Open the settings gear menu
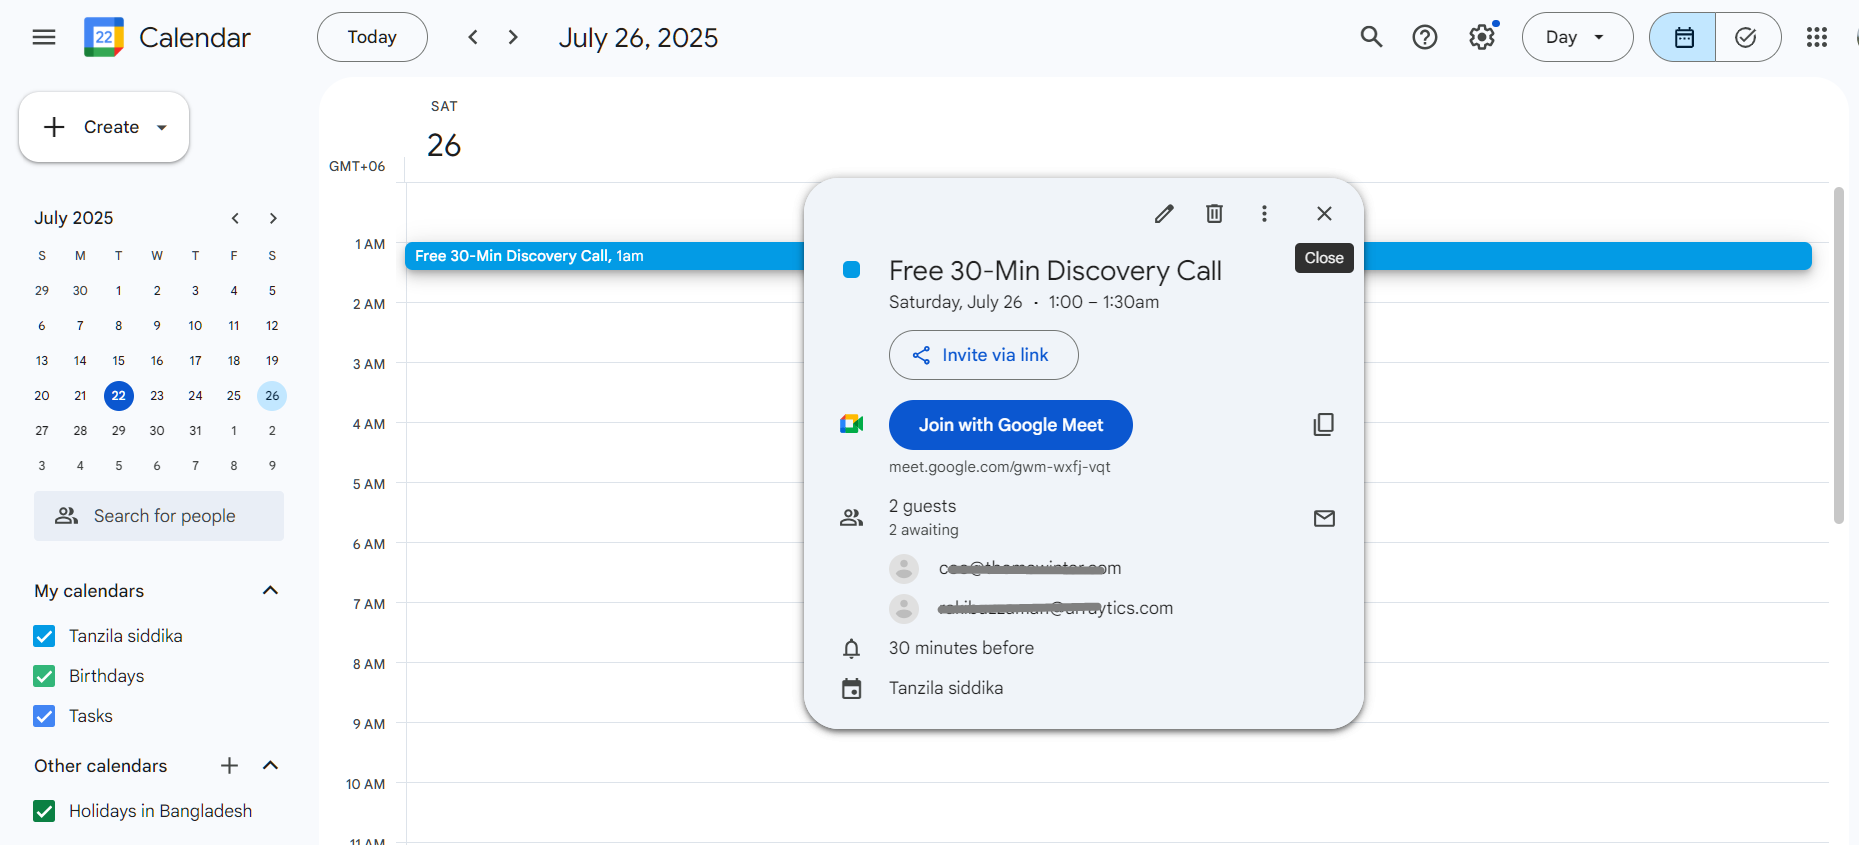Image resolution: width=1859 pixels, height=845 pixels. [x=1482, y=37]
